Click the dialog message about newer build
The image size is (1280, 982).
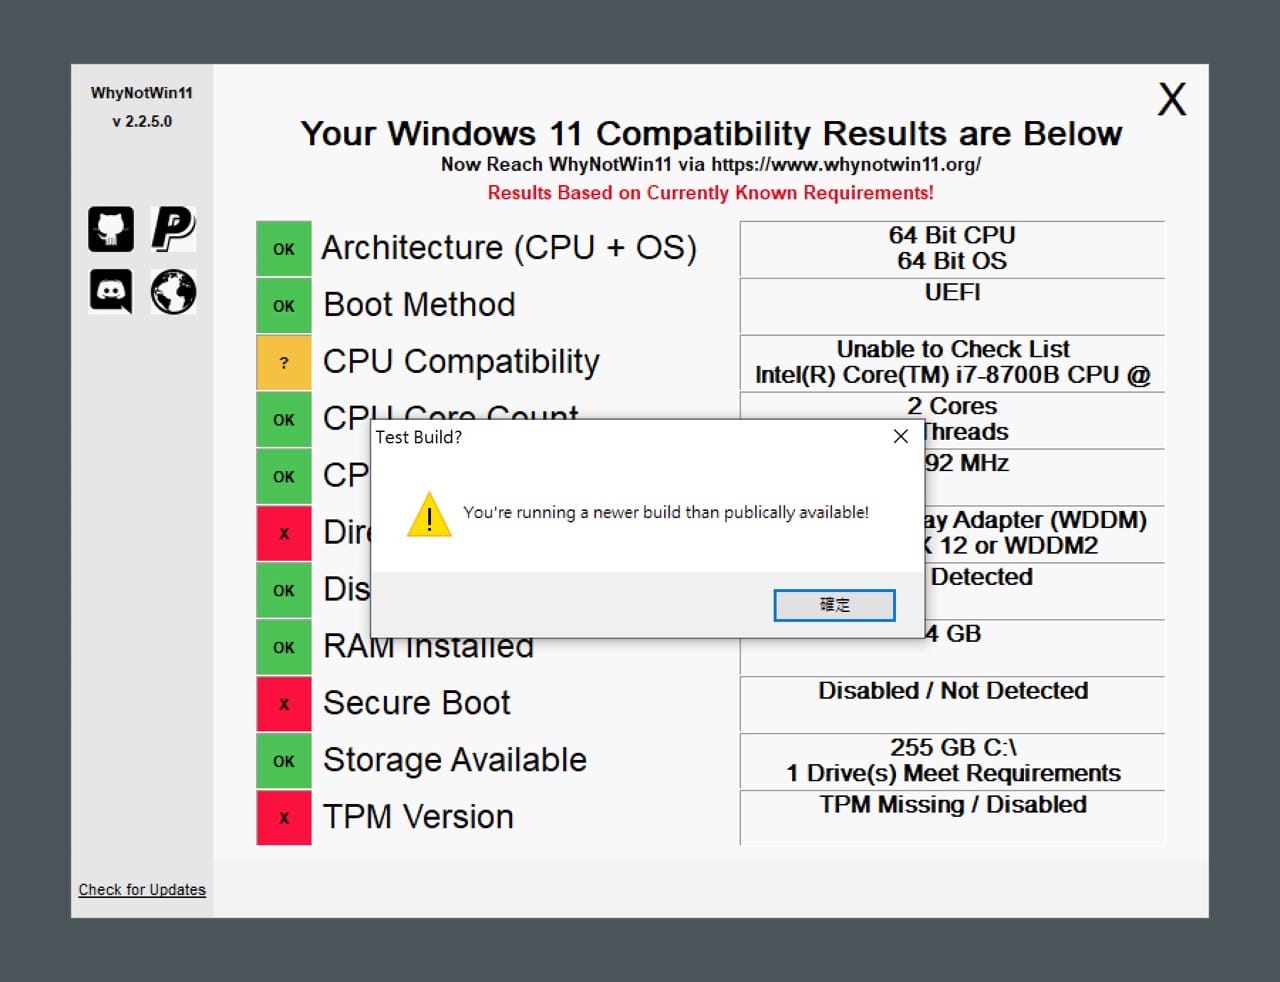666,512
